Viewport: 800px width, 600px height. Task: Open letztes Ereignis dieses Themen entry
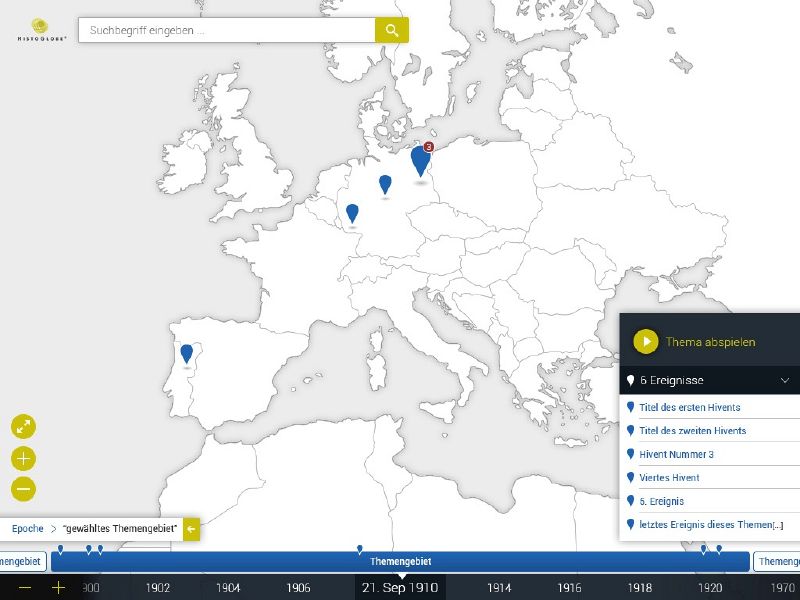point(710,524)
